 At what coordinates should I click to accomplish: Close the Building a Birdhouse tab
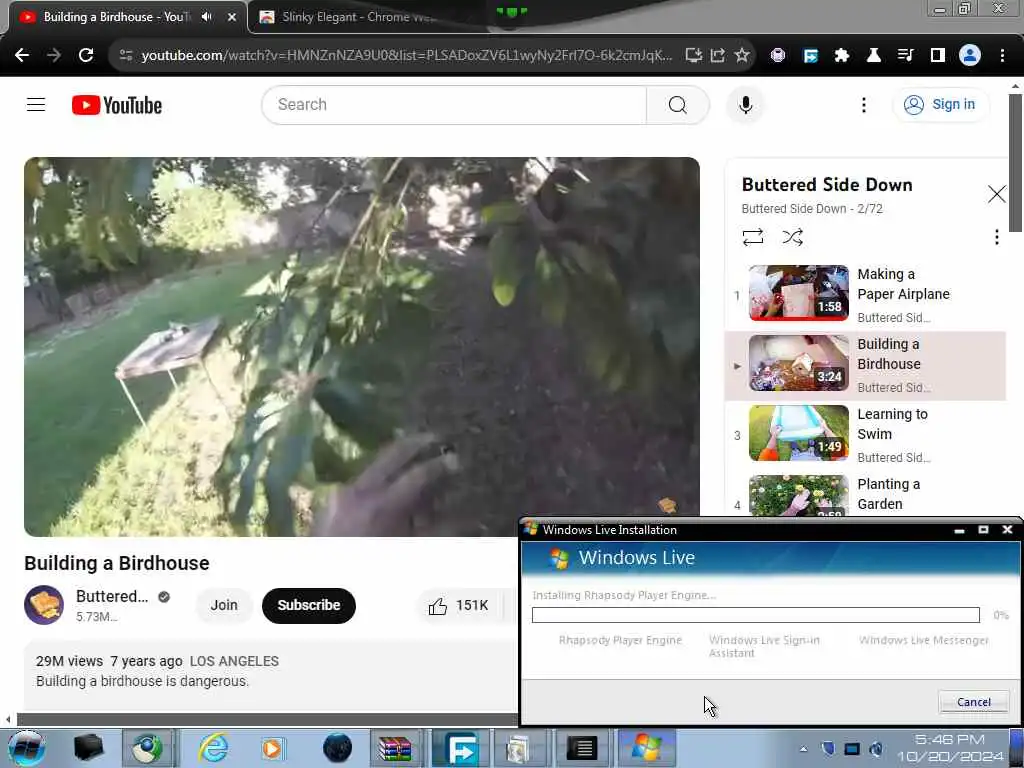pyautogui.click(x=232, y=17)
